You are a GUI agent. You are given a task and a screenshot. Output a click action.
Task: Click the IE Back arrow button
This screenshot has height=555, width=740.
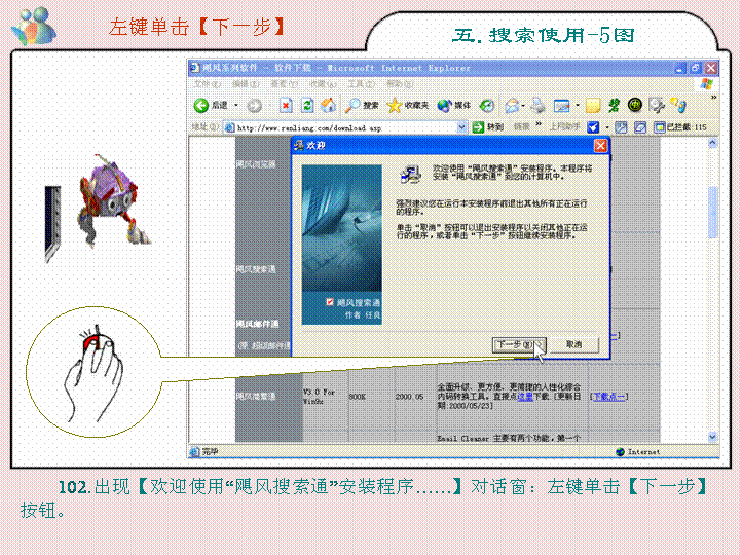click(202, 105)
